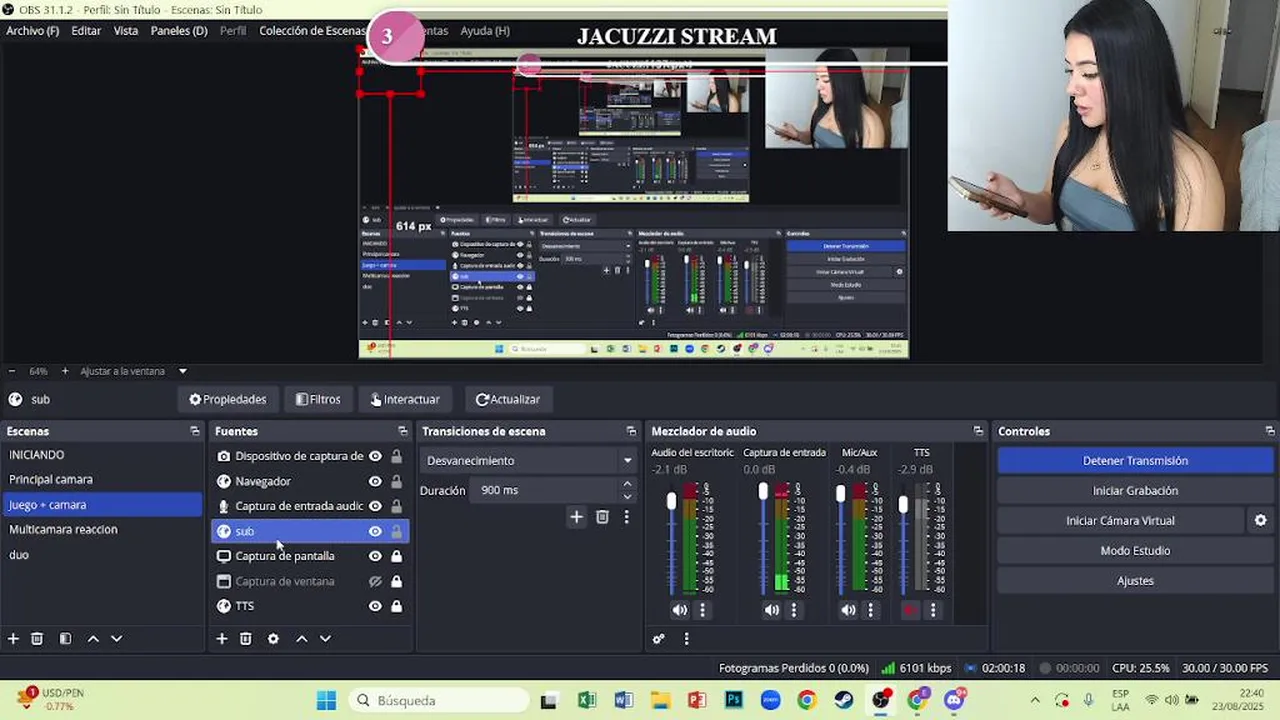Unlock the Captura de pantalla source

(x=396, y=556)
